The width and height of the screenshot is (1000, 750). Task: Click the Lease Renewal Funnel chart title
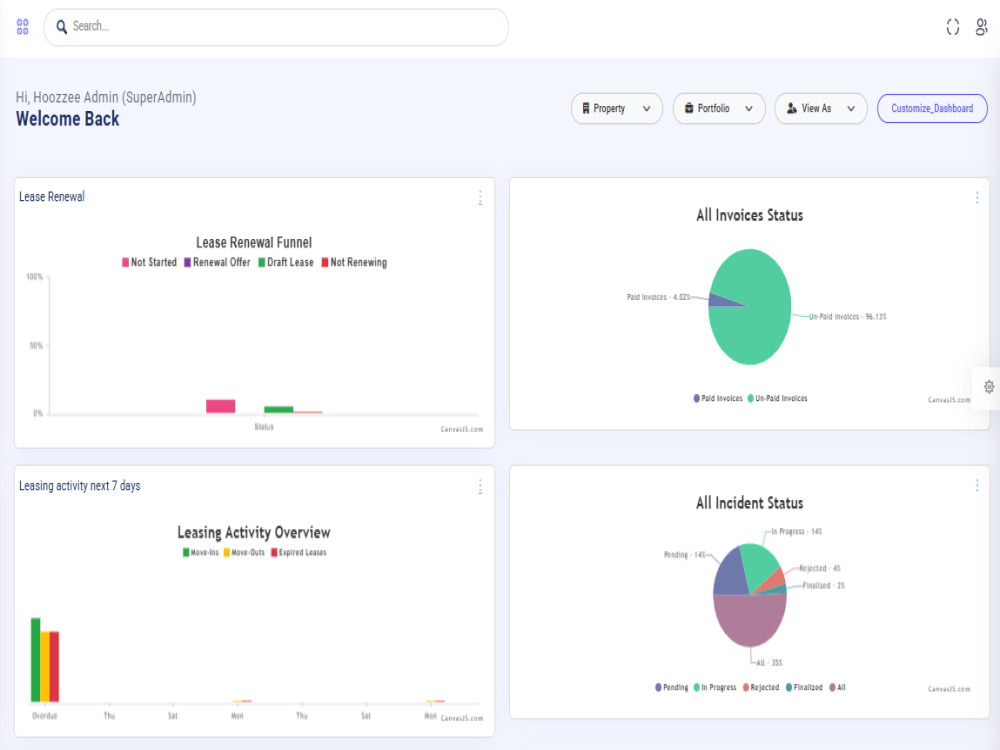[254, 242]
